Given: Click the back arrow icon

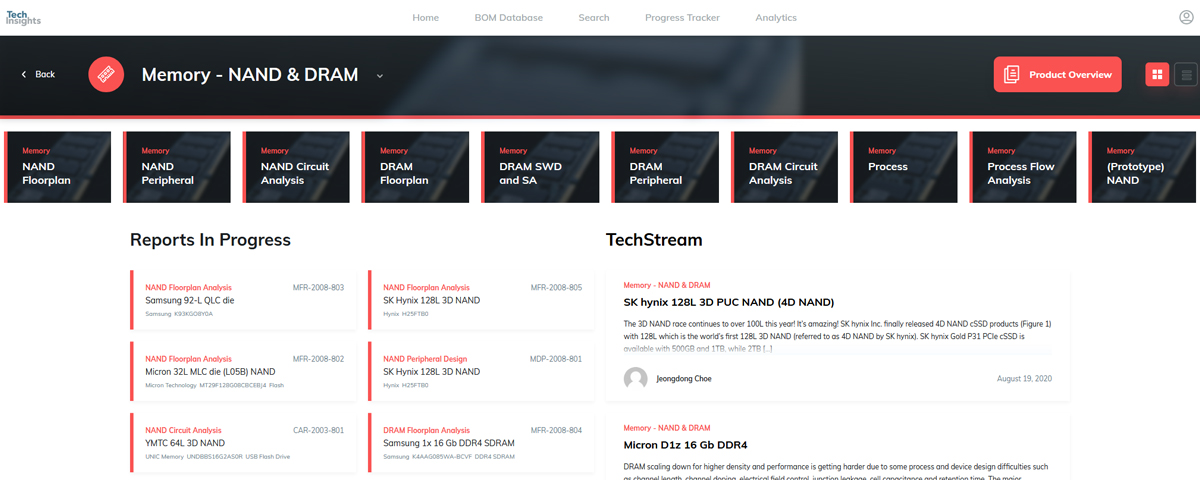Looking at the screenshot, I should coord(24,74).
